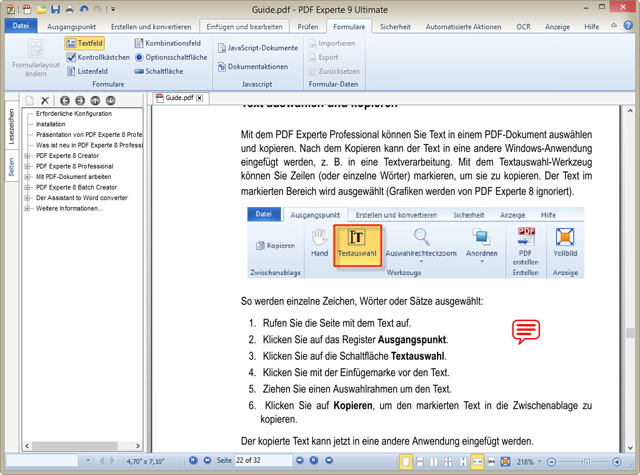Click the Print icon in the quick access toolbar
Image resolution: width=640 pixels, height=475 pixels.
point(69,9)
